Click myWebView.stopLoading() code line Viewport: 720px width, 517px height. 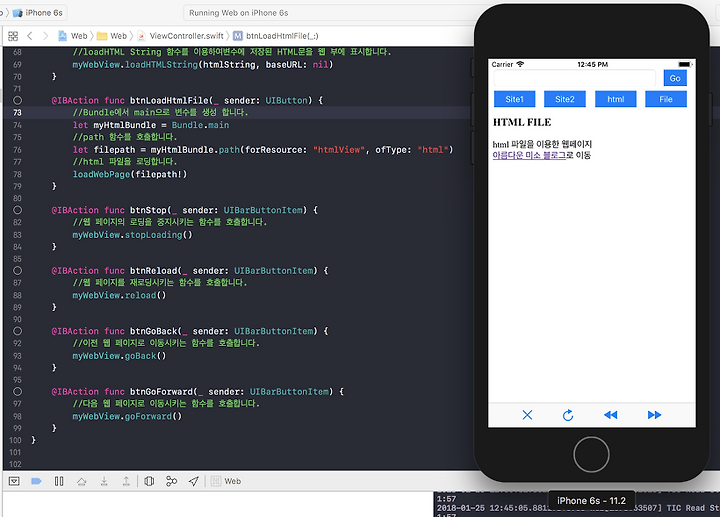132,235
